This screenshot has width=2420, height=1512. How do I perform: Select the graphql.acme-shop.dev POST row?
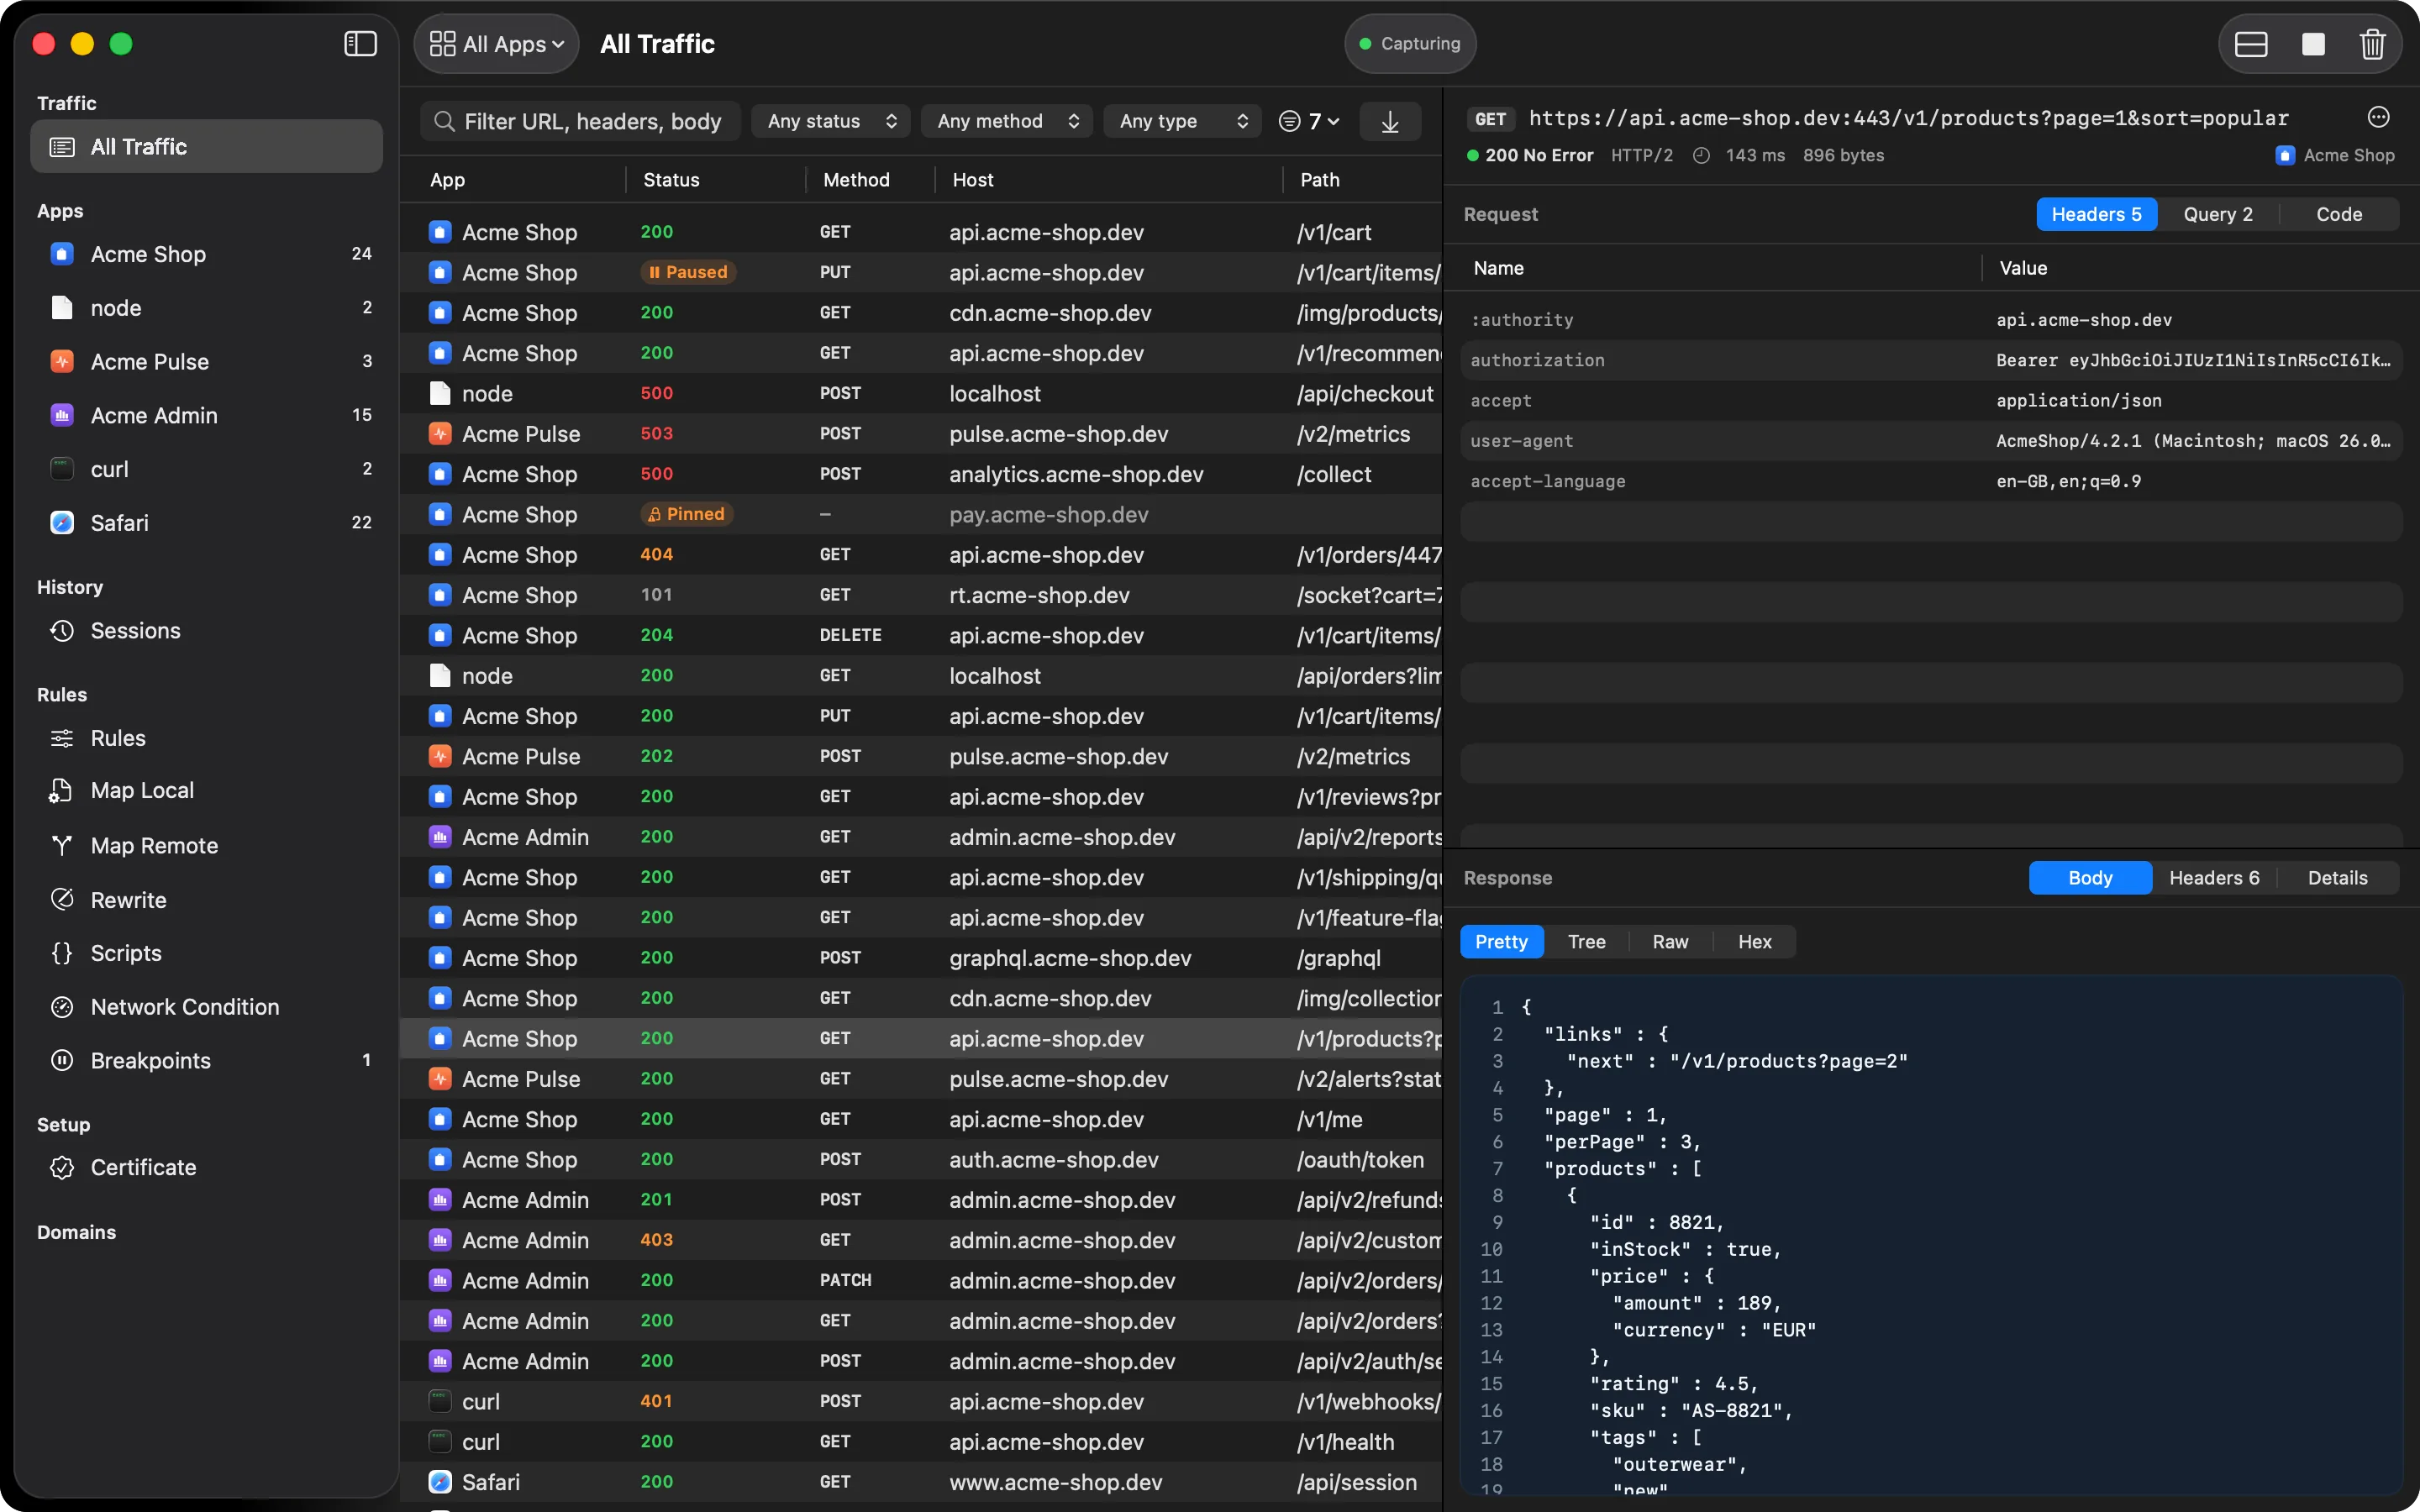point(921,958)
